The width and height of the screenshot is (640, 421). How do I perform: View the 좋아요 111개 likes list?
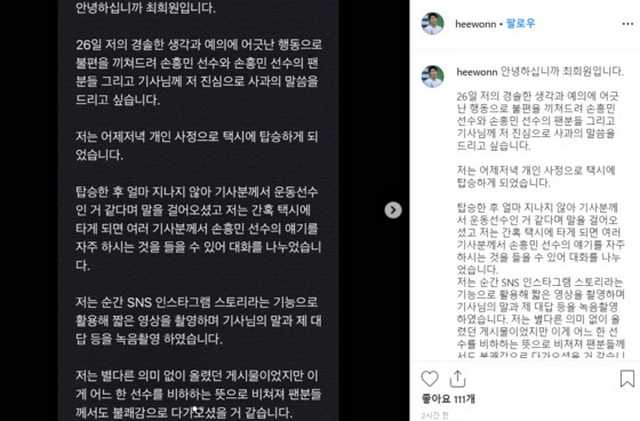tap(448, 399)
